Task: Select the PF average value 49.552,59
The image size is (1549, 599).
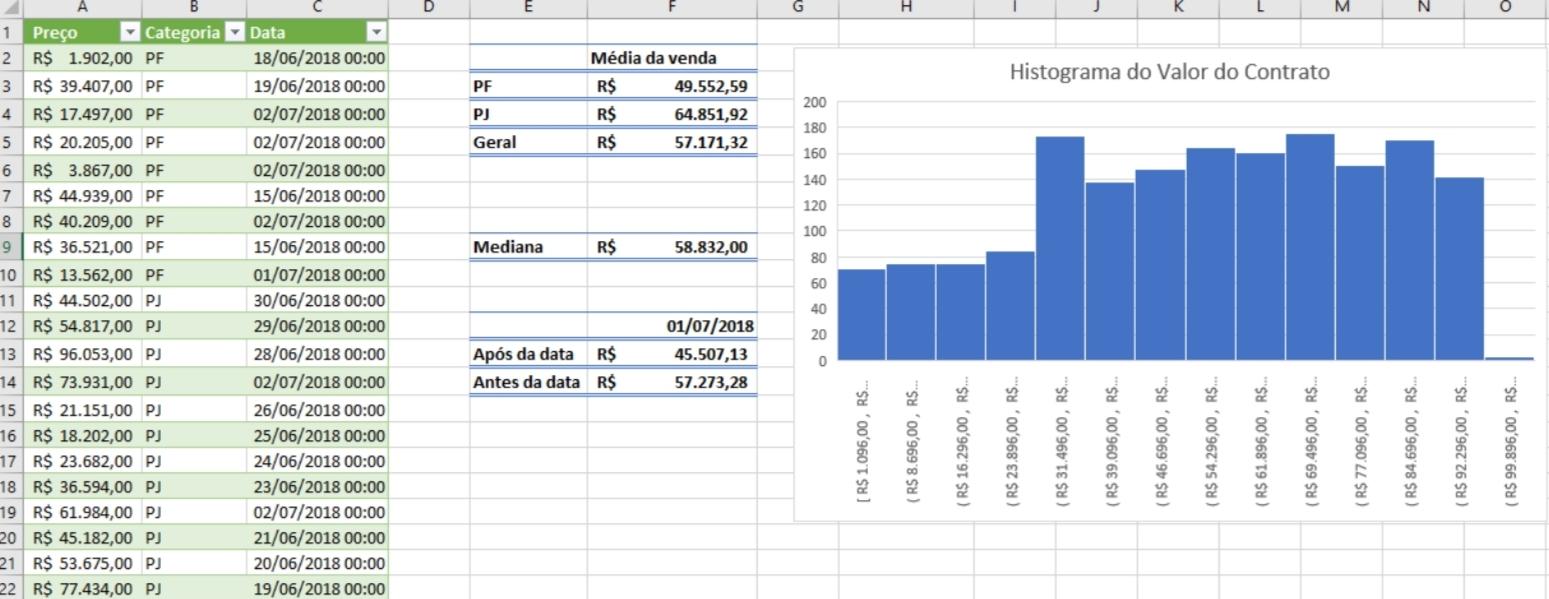Action: (672, 86)
